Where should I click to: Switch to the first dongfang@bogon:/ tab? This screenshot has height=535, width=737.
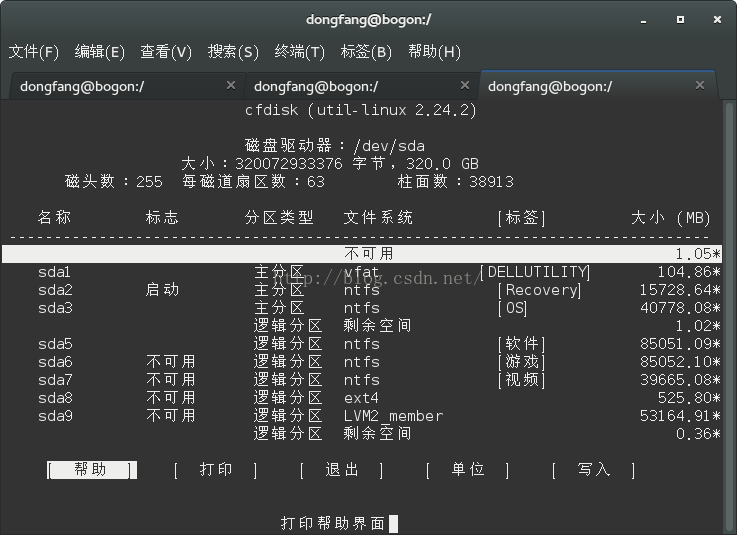click(127, 86)
